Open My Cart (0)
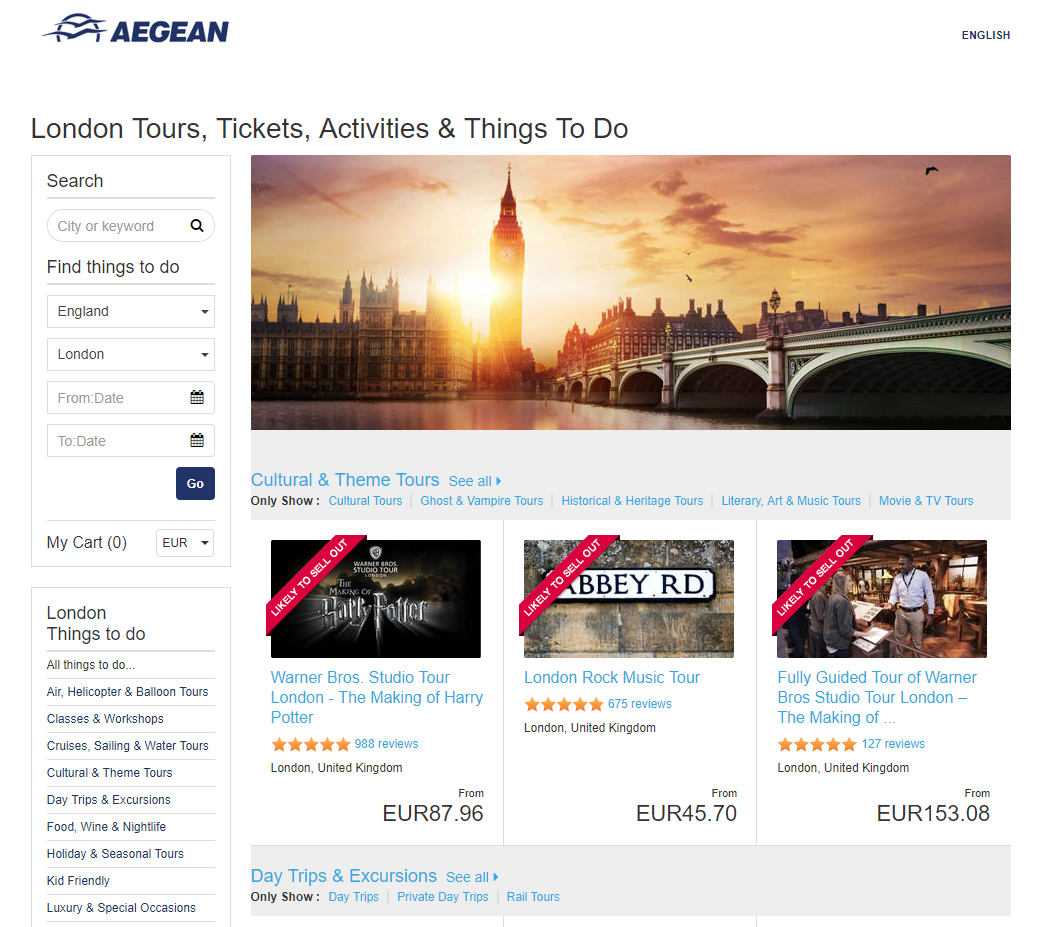1045x927 pixels. (87, 542)
